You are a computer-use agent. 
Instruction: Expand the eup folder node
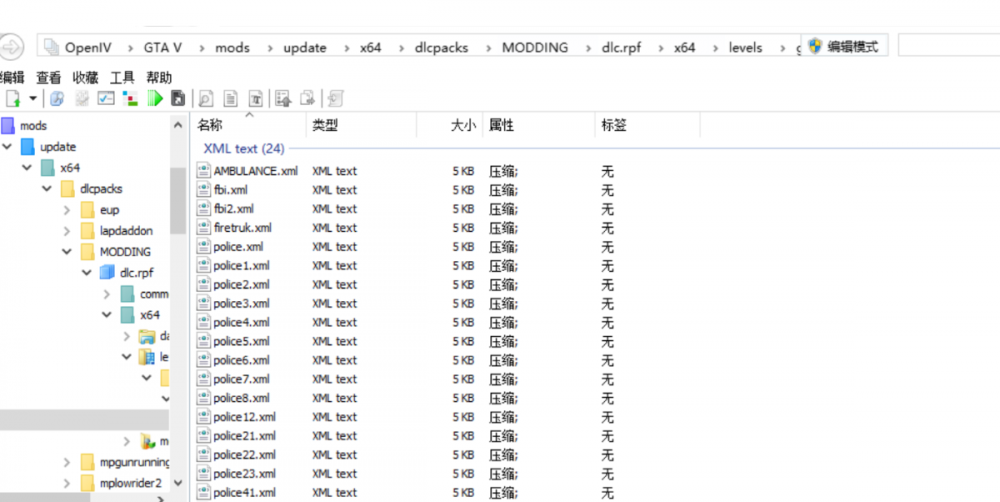click(67, 210)
